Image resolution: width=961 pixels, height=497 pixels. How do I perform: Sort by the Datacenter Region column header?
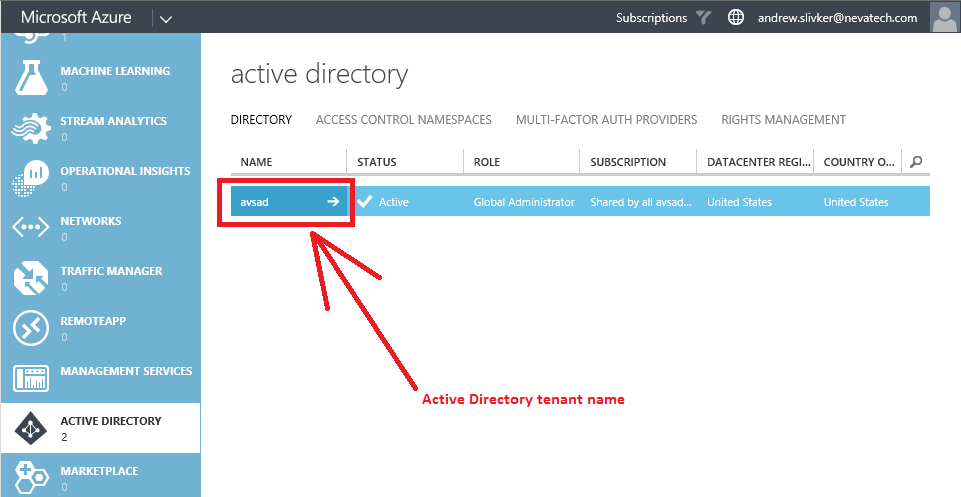coord(759,162)
